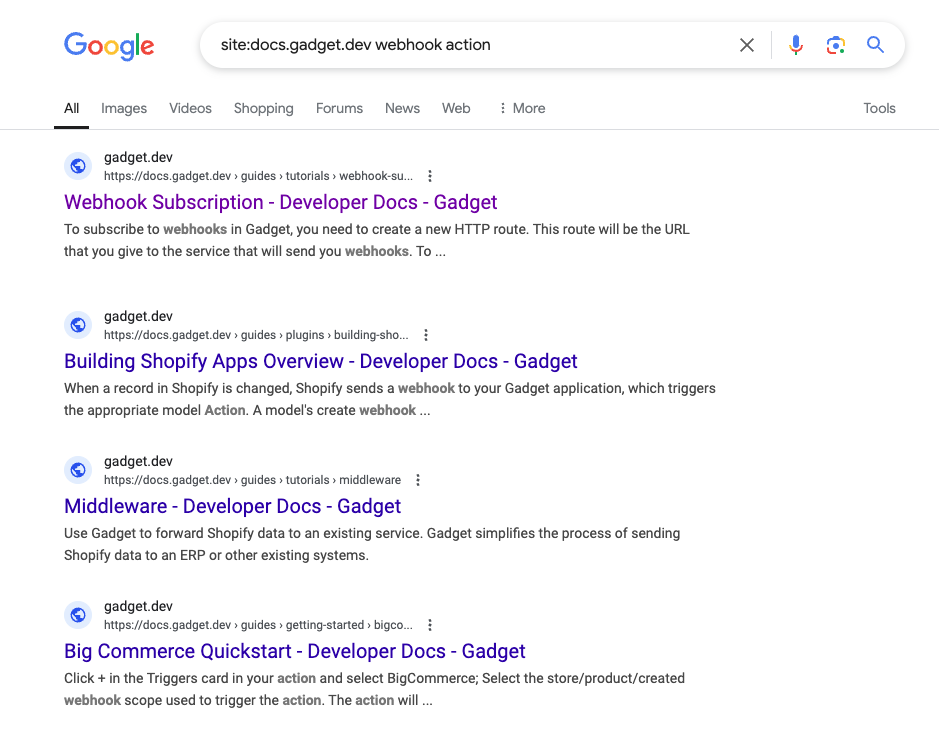Screen dimensions: 939x730
Task: Expand the More search filters menu
Action: coord(522,108)
